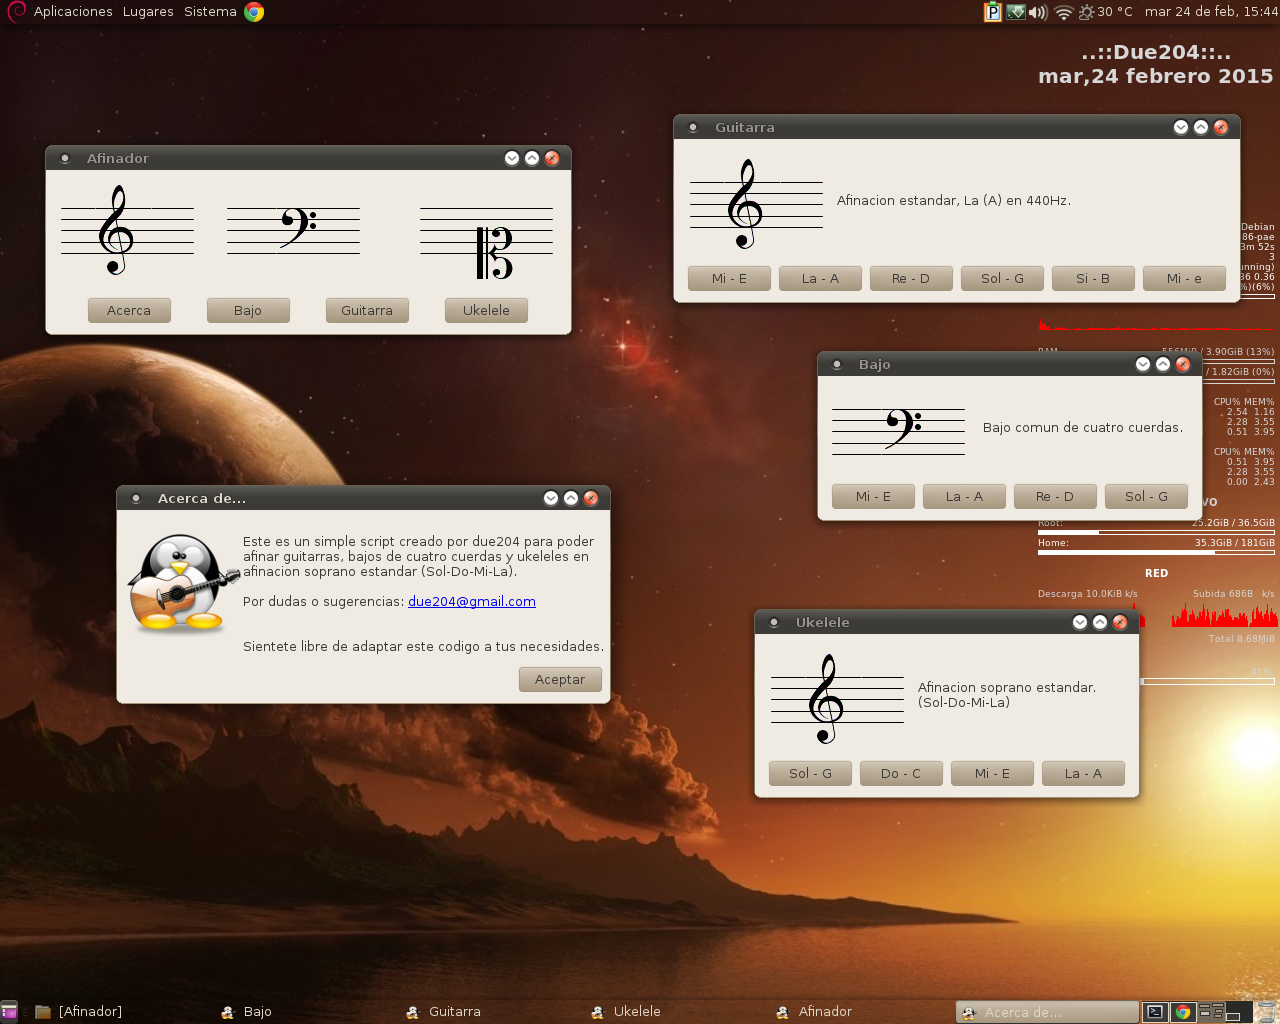Click the show desktop icon bottom-left
This screenshot has width=1280, height=1024.
[9, 1011]
